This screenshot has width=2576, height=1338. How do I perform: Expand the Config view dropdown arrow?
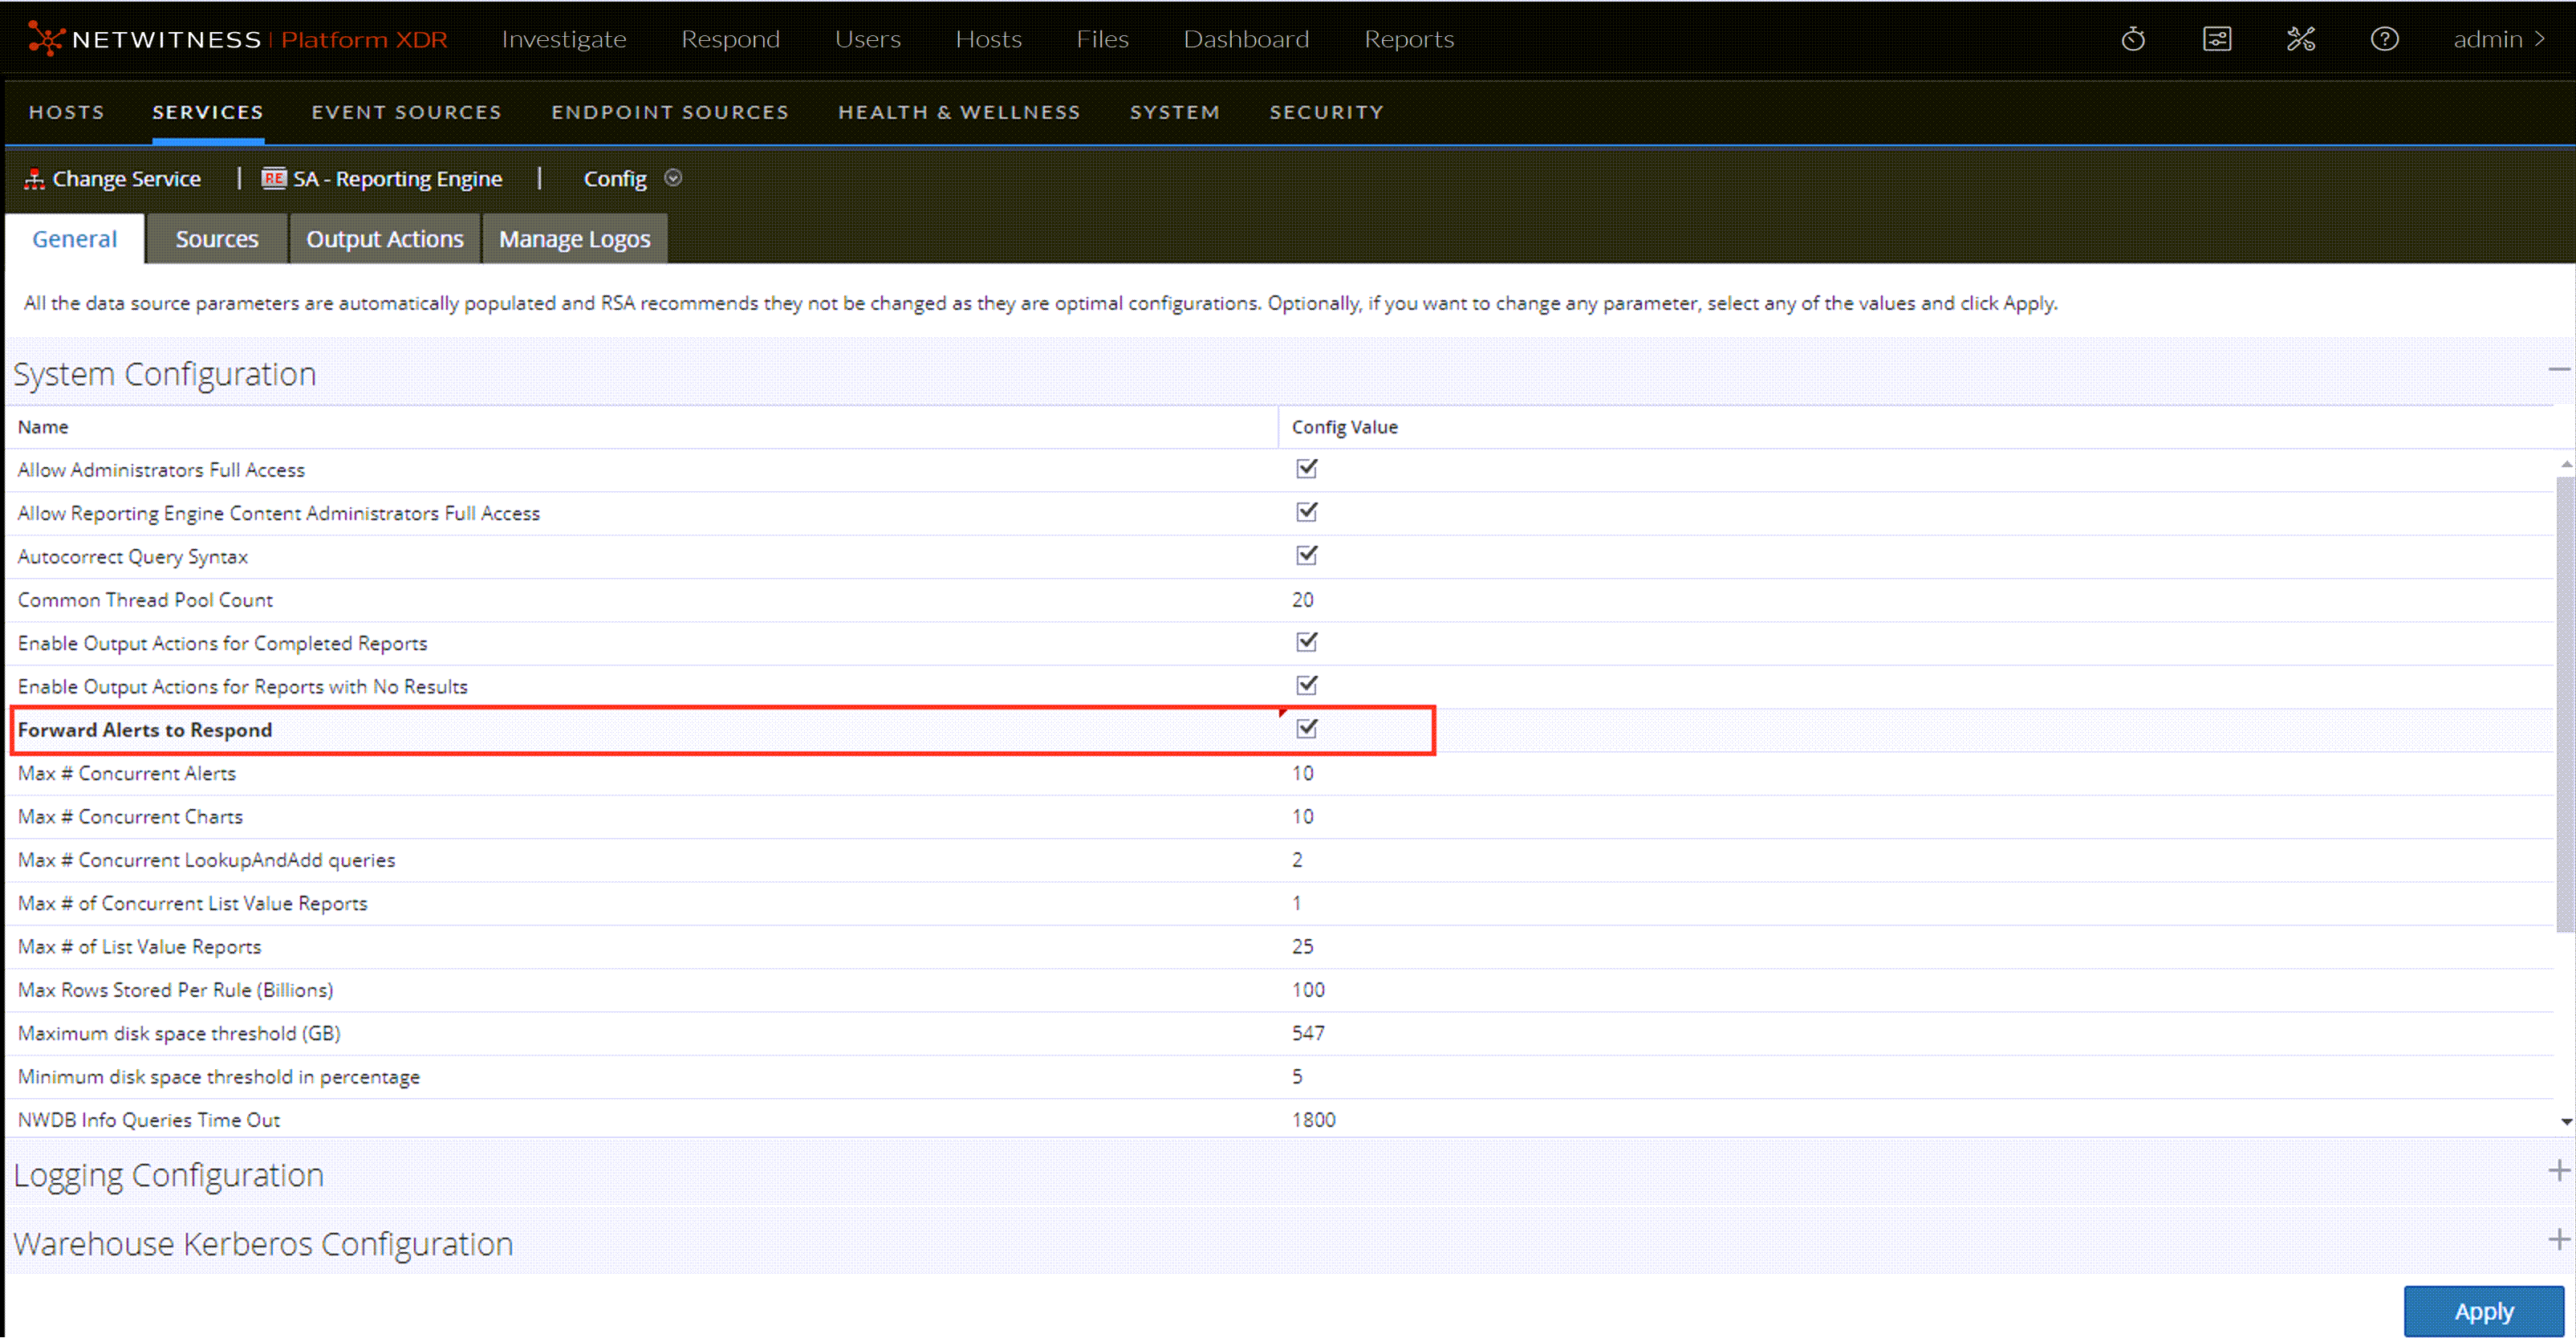click(673, 178)
